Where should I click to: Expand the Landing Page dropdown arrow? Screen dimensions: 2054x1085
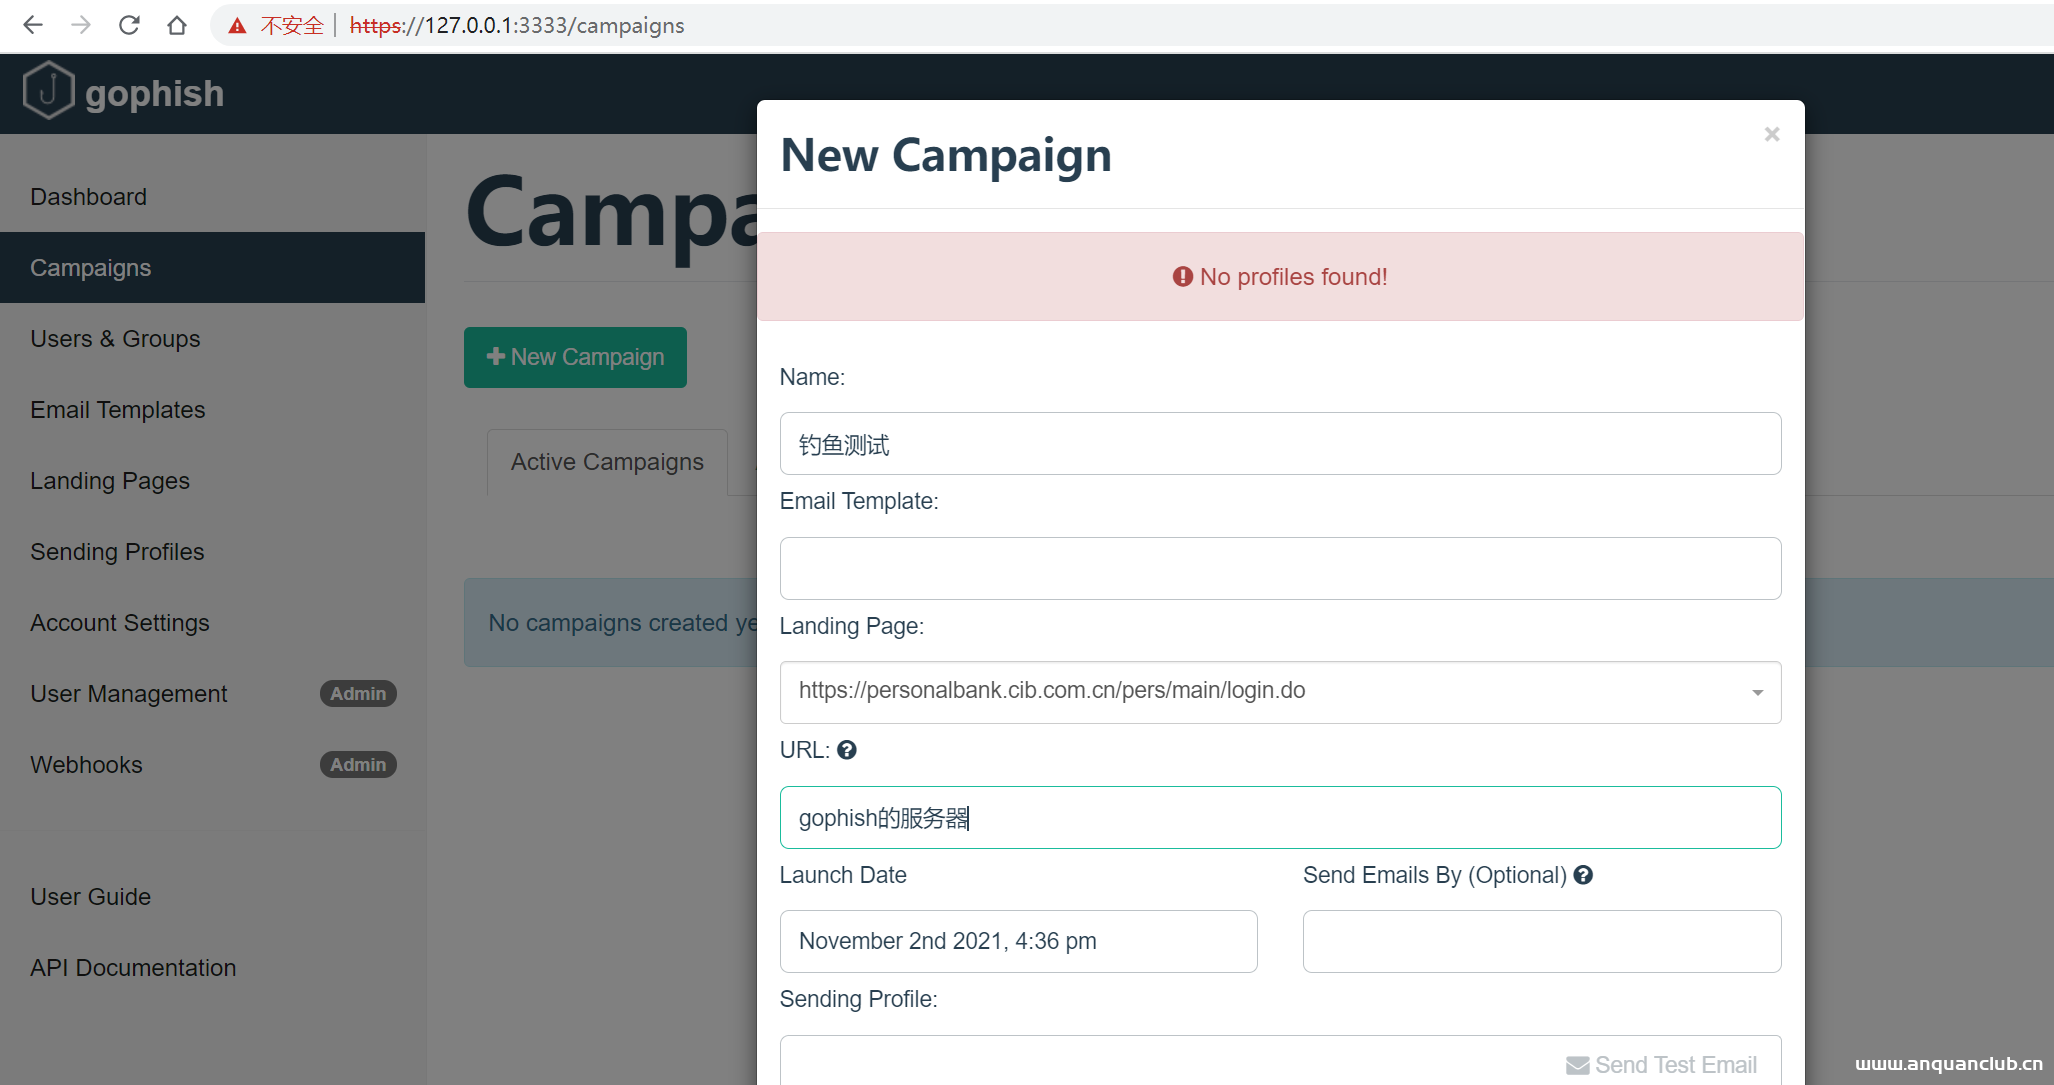pos(1757,692)
